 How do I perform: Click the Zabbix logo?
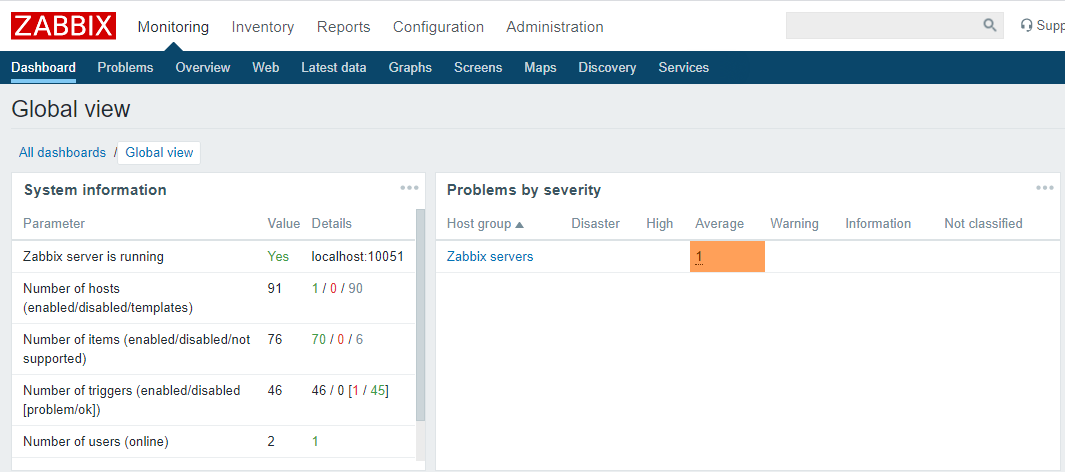click(x=64, y=26)
